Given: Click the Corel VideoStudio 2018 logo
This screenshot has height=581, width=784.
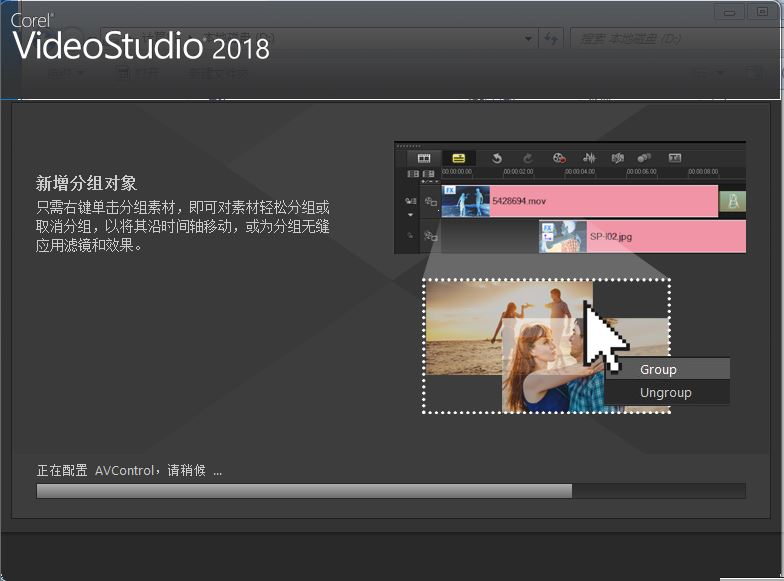Looking at the screenshot, I should (140, 38).
